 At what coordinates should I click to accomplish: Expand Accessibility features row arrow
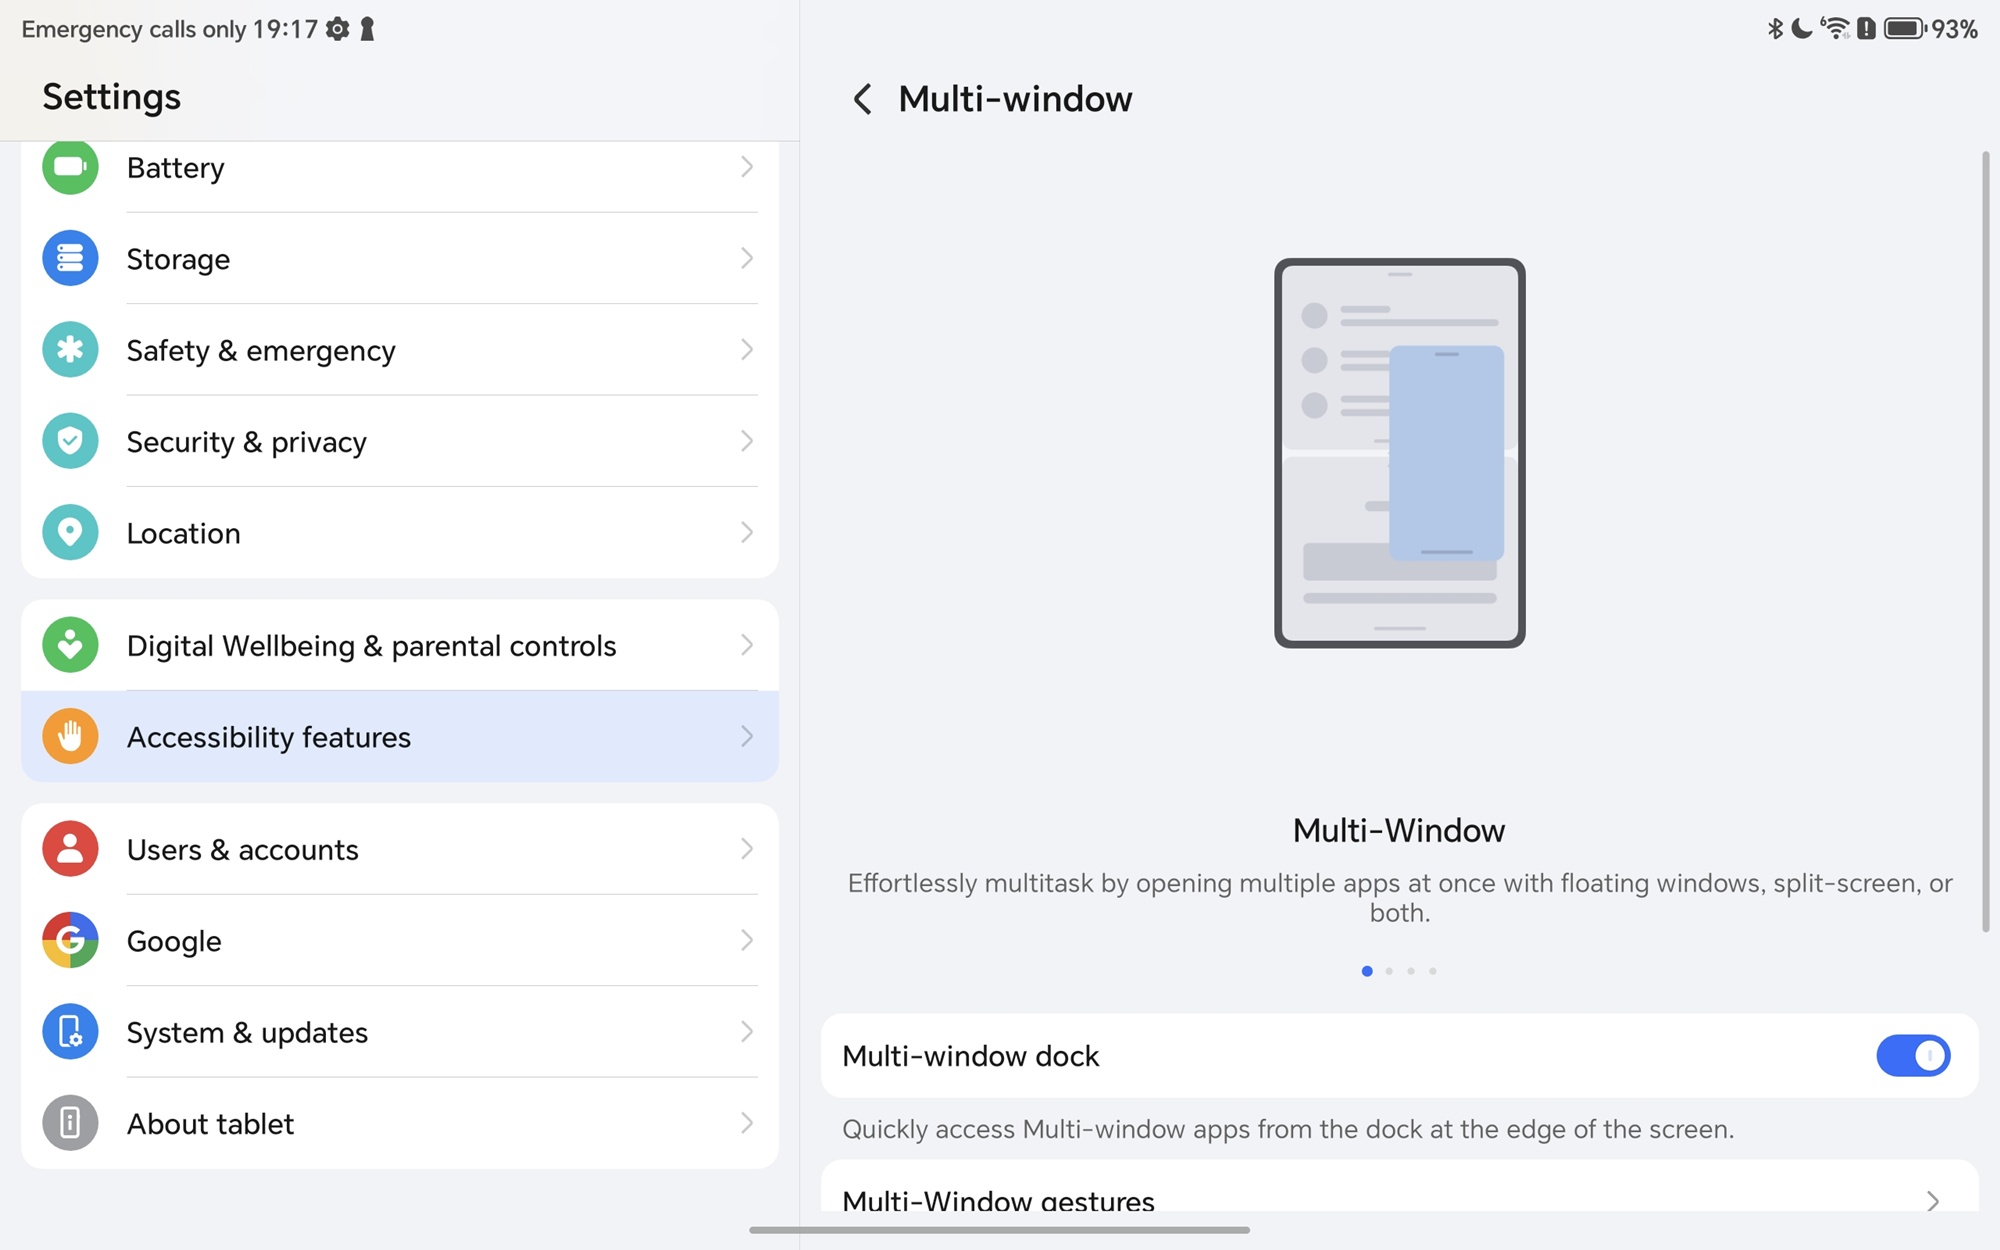coord(746,737)
